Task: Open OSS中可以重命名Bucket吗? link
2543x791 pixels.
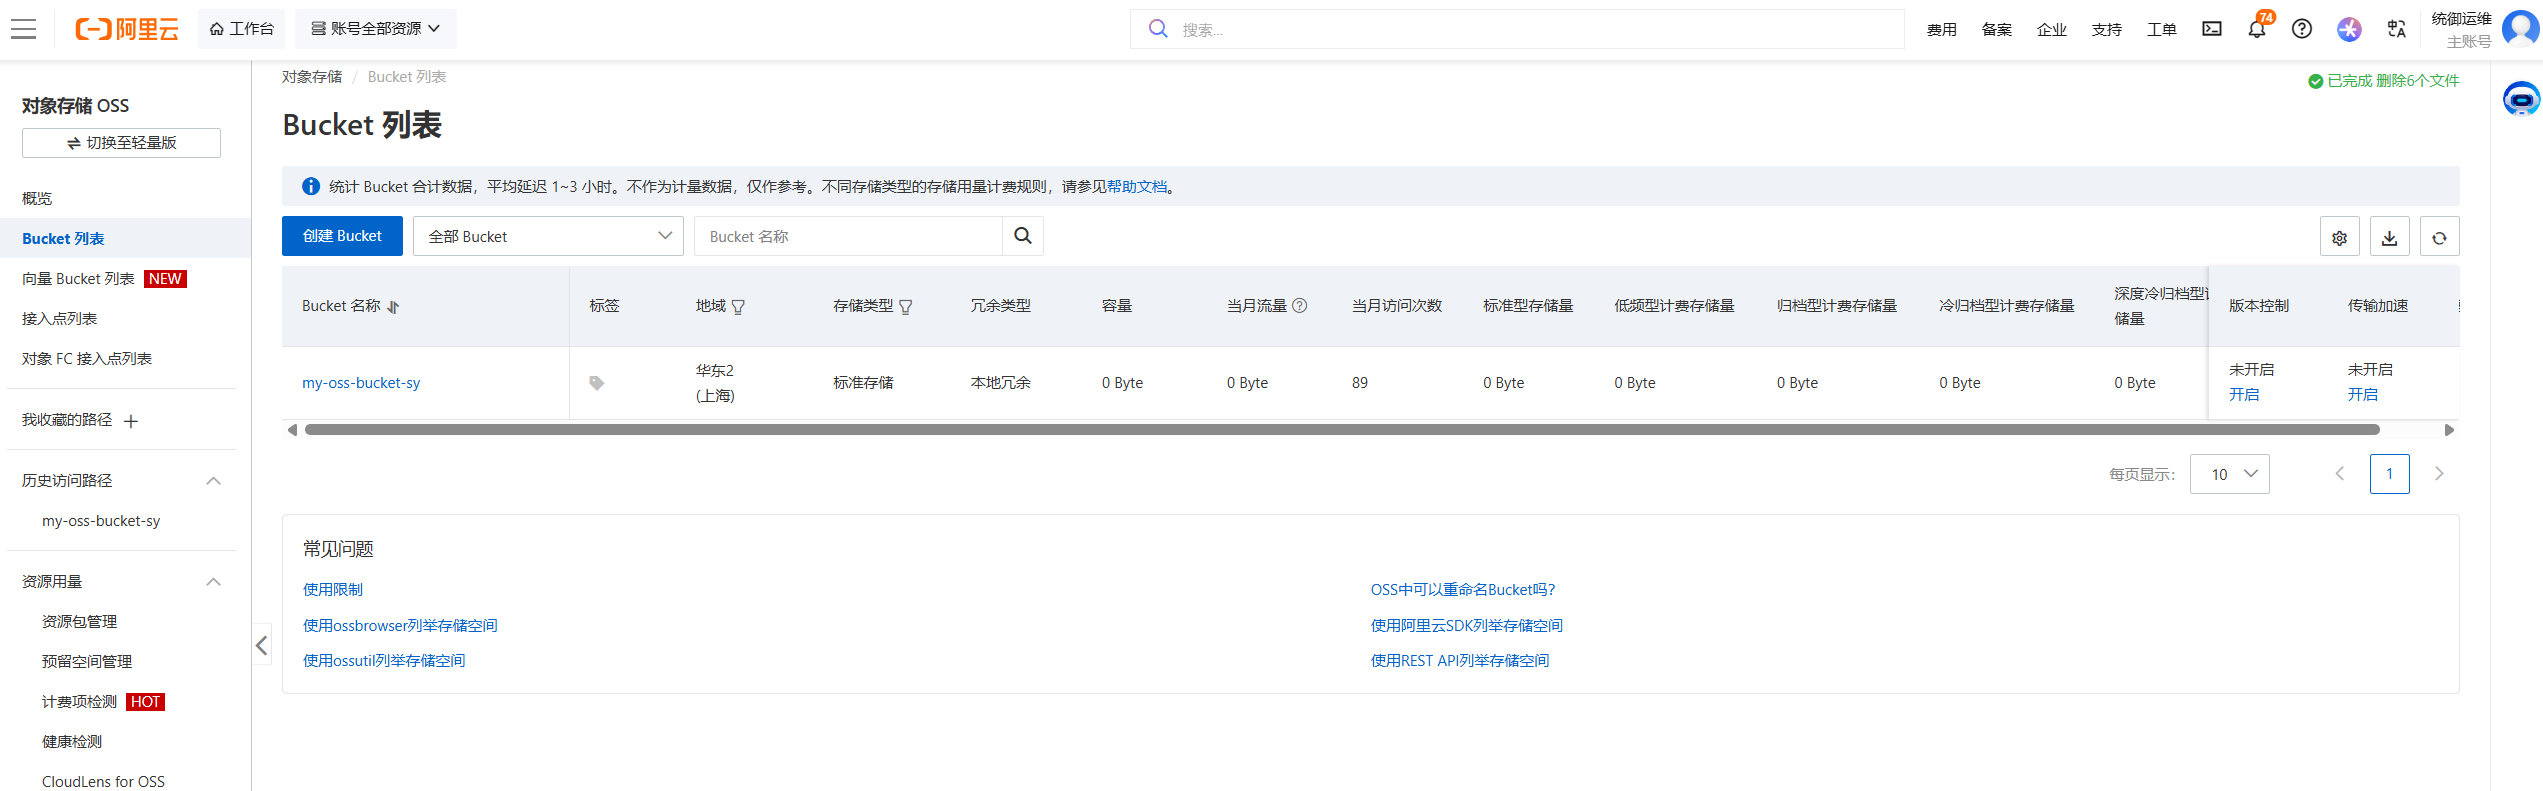Action: [x=1463, y=590]
